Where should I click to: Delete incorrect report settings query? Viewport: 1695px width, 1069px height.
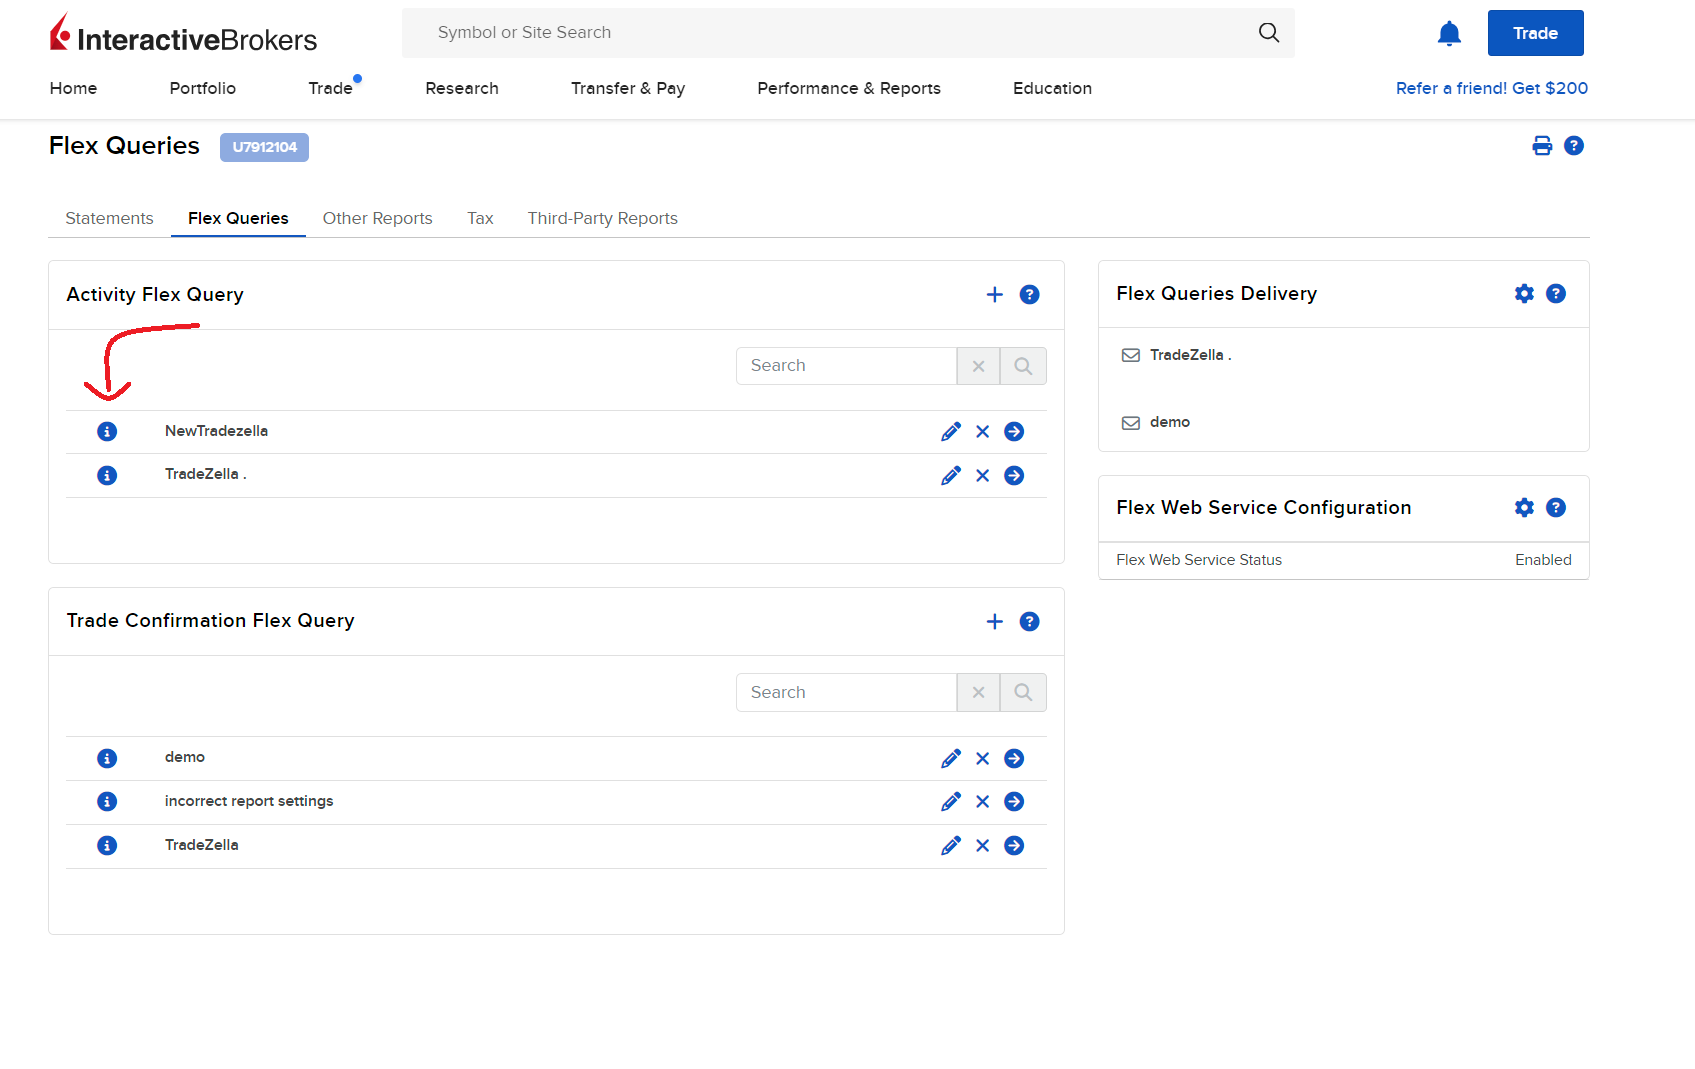982,802
